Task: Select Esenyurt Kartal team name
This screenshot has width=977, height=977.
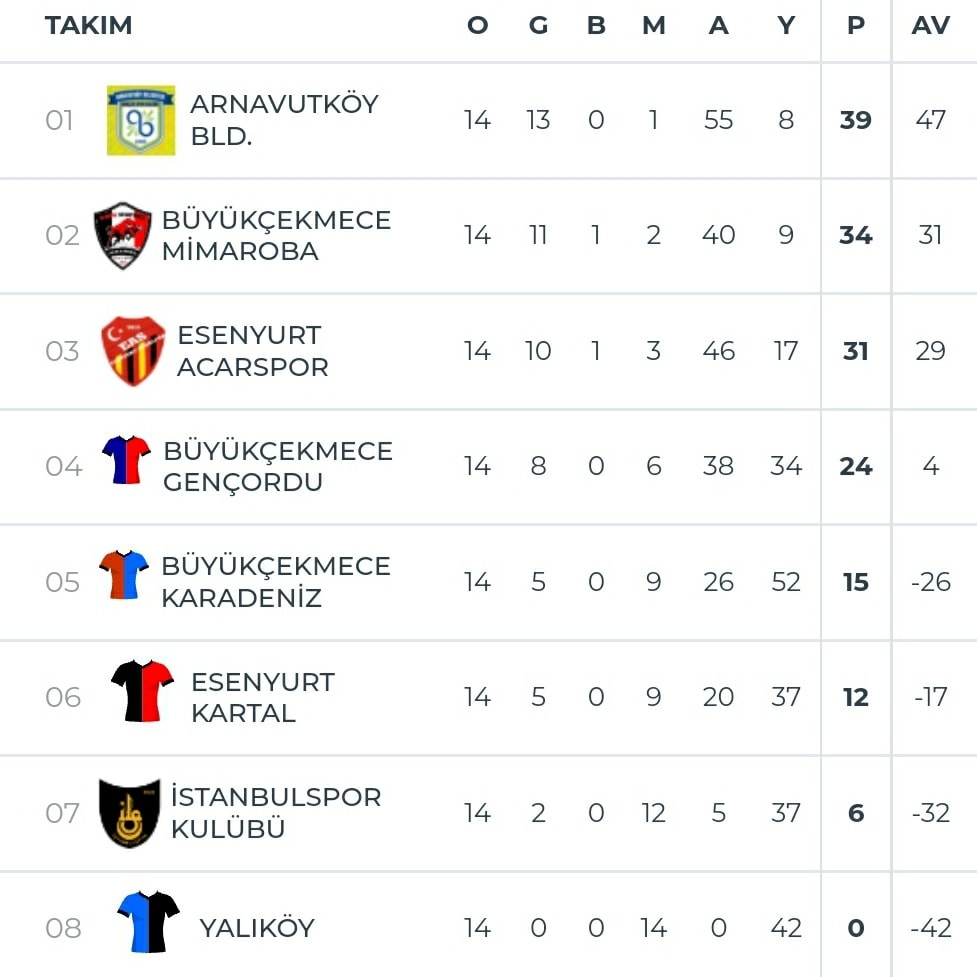Action: tap(263, 697)
